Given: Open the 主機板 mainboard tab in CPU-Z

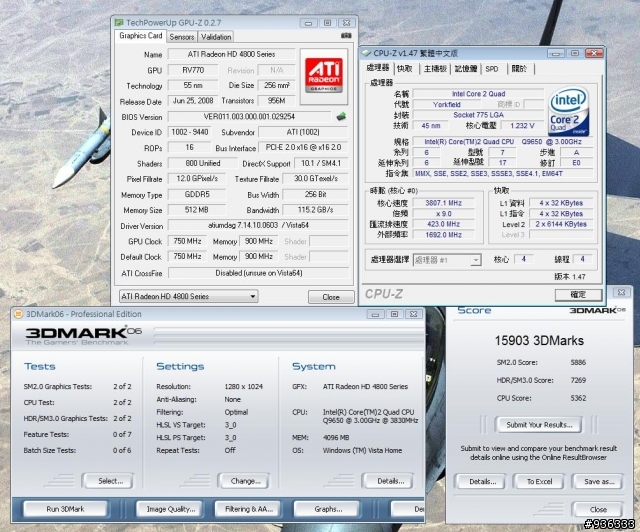Looking at the screenshot, I should coord(435,69).
